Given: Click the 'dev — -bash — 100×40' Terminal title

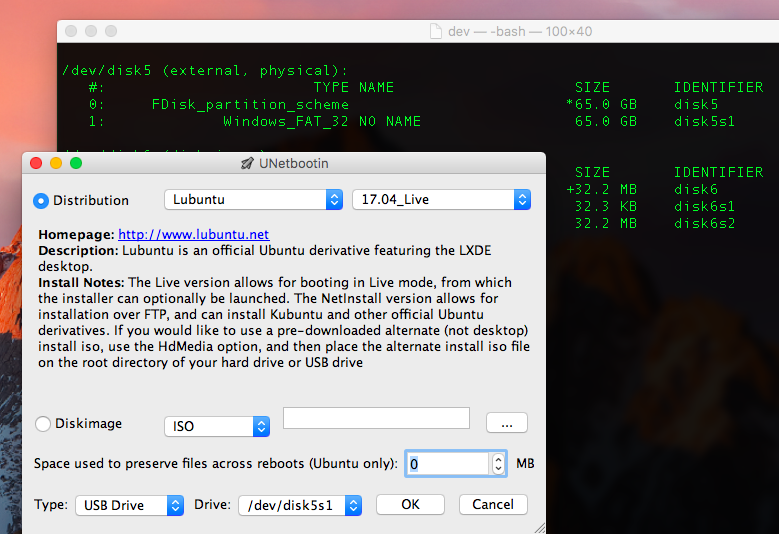Looking at the screenshot, I should point(520,32).
